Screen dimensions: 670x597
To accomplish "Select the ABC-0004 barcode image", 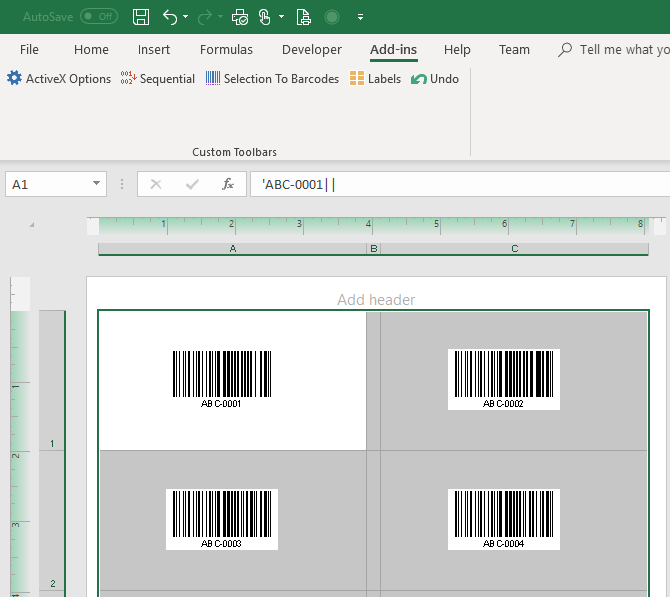I will (x=504, y=519).
